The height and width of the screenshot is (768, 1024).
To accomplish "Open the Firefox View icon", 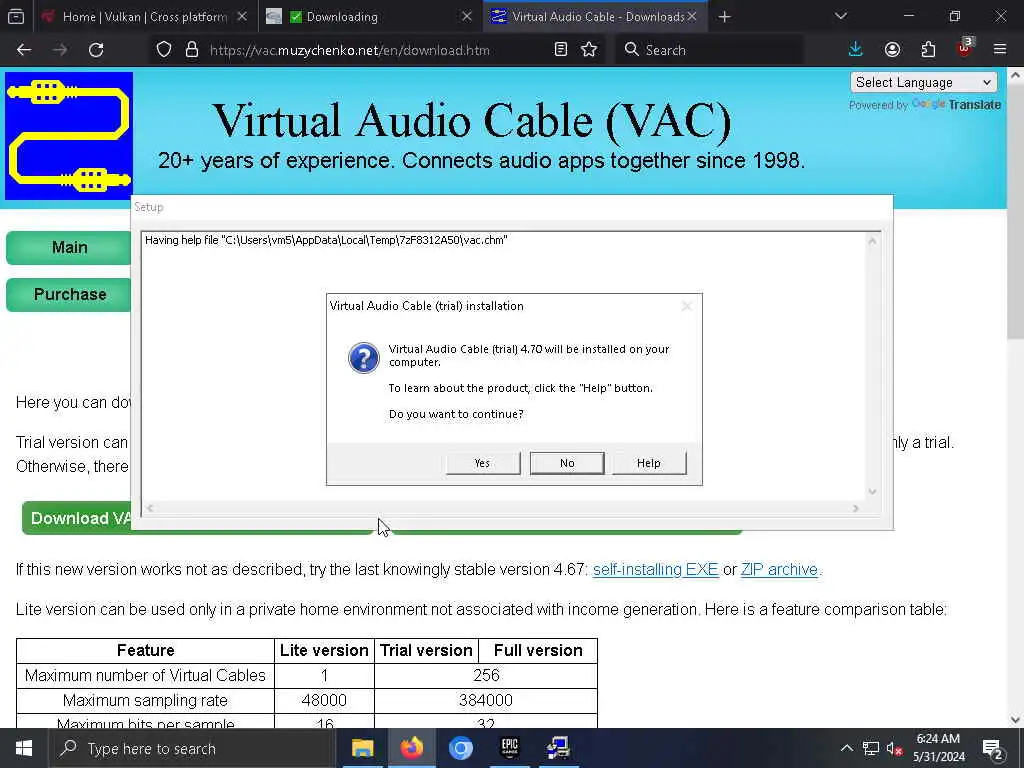I will pyautogui.click(x=16, y=17).
